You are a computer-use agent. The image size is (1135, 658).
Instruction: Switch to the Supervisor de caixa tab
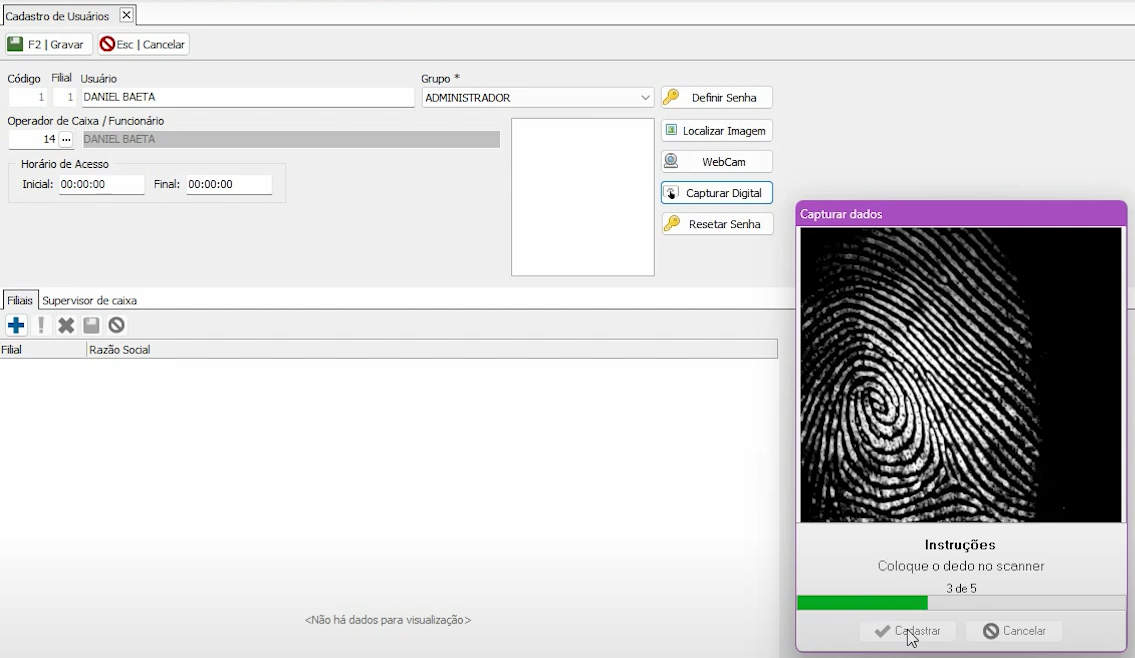tap(89, 300)
